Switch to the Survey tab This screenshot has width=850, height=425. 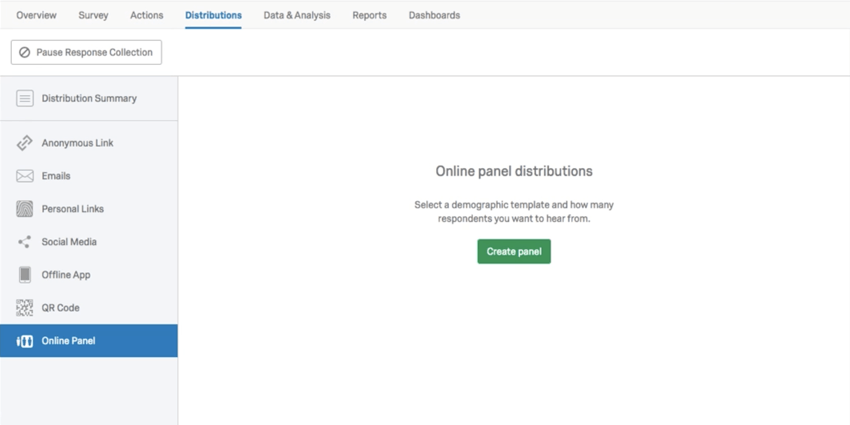click(93, 15)
